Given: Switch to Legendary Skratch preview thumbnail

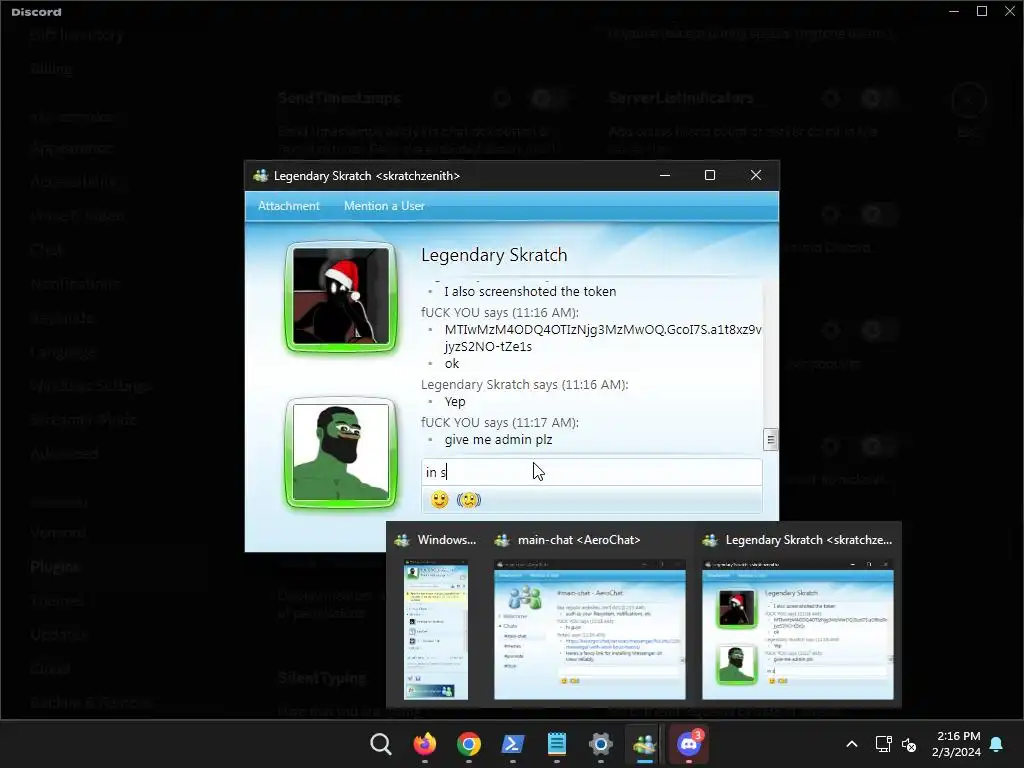Looking at the screenshot, I should pyautogui.click(x=797, y=630).
